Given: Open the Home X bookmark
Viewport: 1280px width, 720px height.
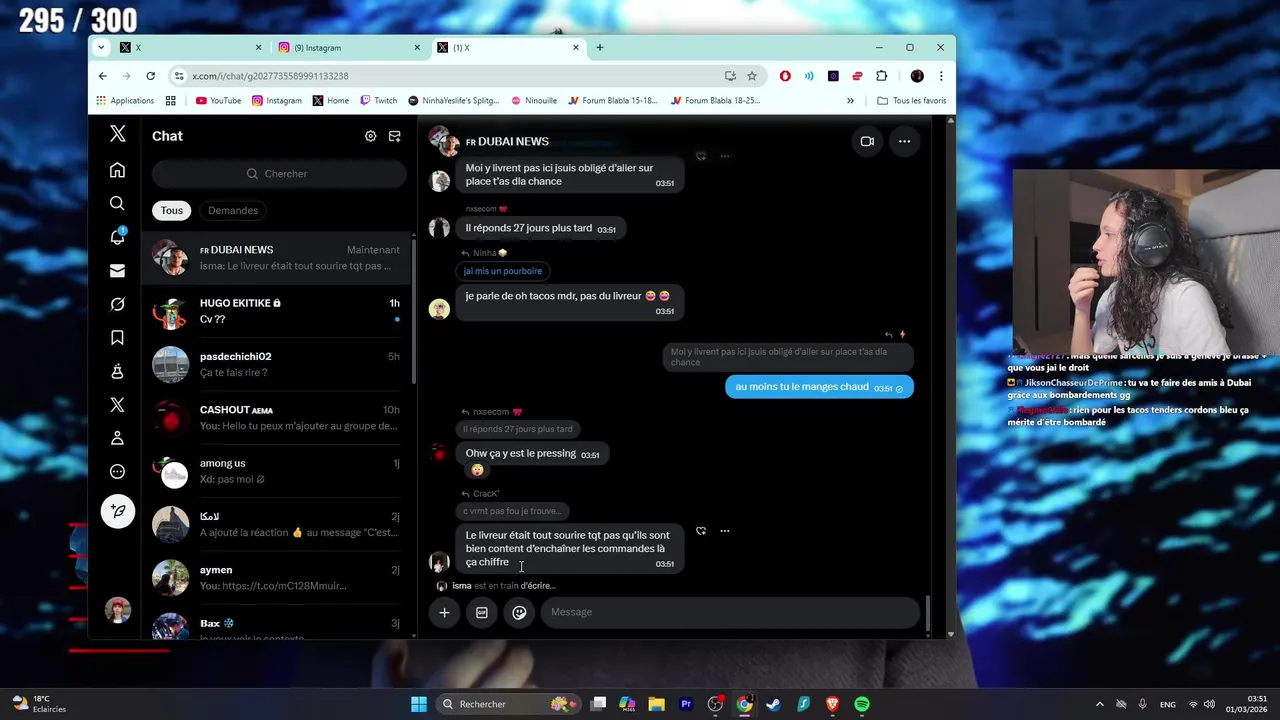Looking at the screenshot, I should [x=331, y=100].
